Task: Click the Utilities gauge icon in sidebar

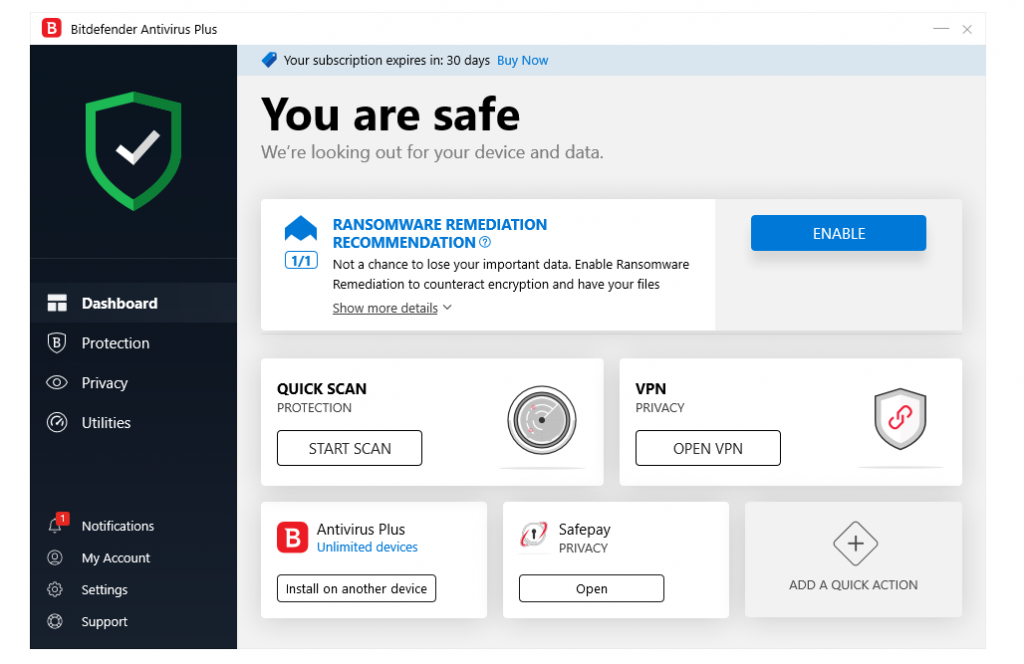Action: pyautogui.click(x=57, y=422)
